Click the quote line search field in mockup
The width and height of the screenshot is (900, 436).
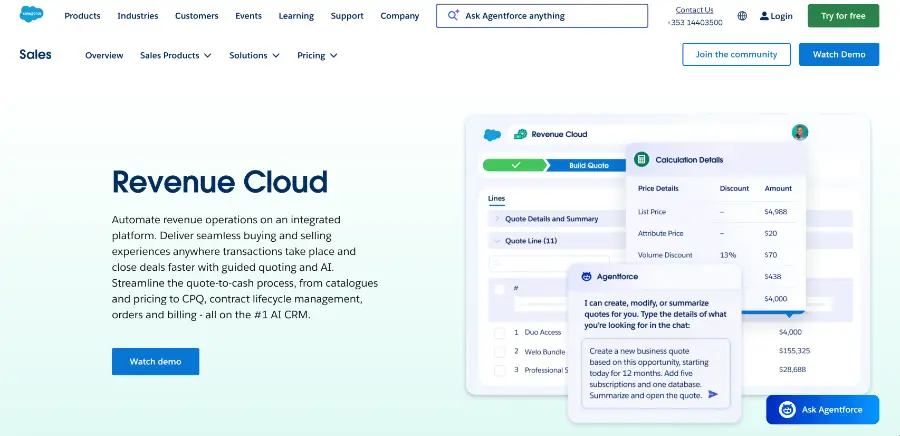(x=548, y=263)
